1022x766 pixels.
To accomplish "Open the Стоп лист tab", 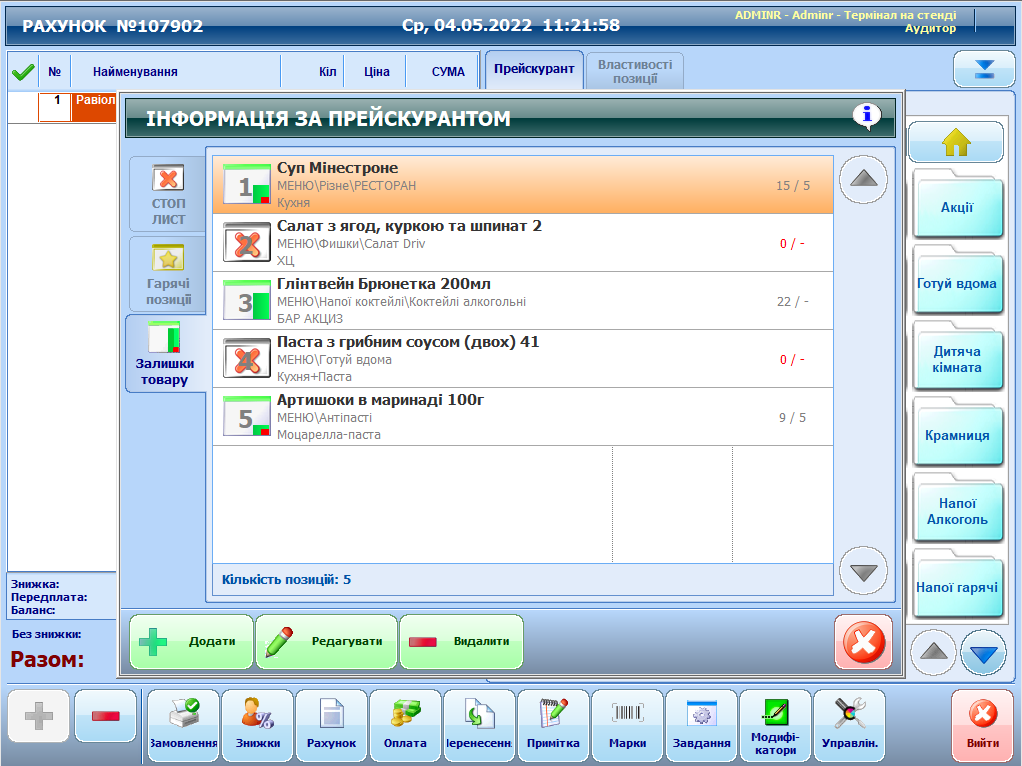I will click(x=167, y=194).
